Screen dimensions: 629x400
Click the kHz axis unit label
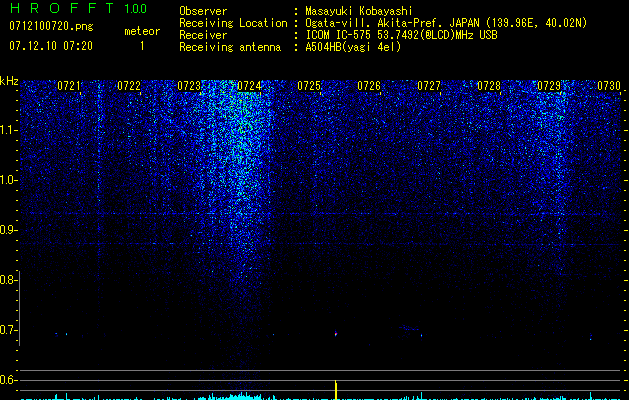(9, 81)
